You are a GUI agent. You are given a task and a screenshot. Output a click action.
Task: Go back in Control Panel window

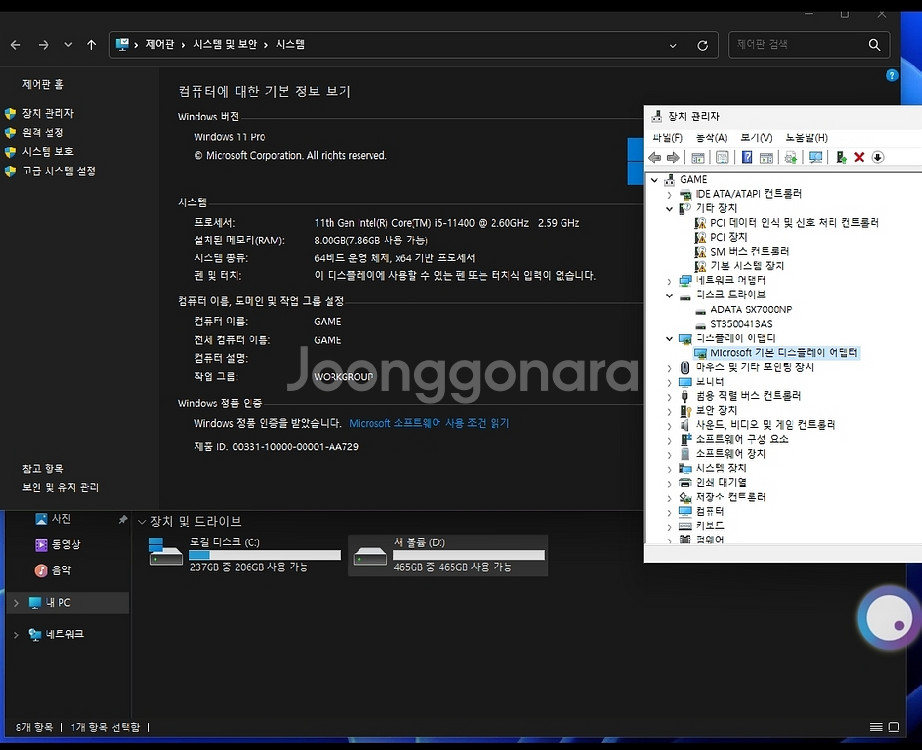(x=16, y=45)
